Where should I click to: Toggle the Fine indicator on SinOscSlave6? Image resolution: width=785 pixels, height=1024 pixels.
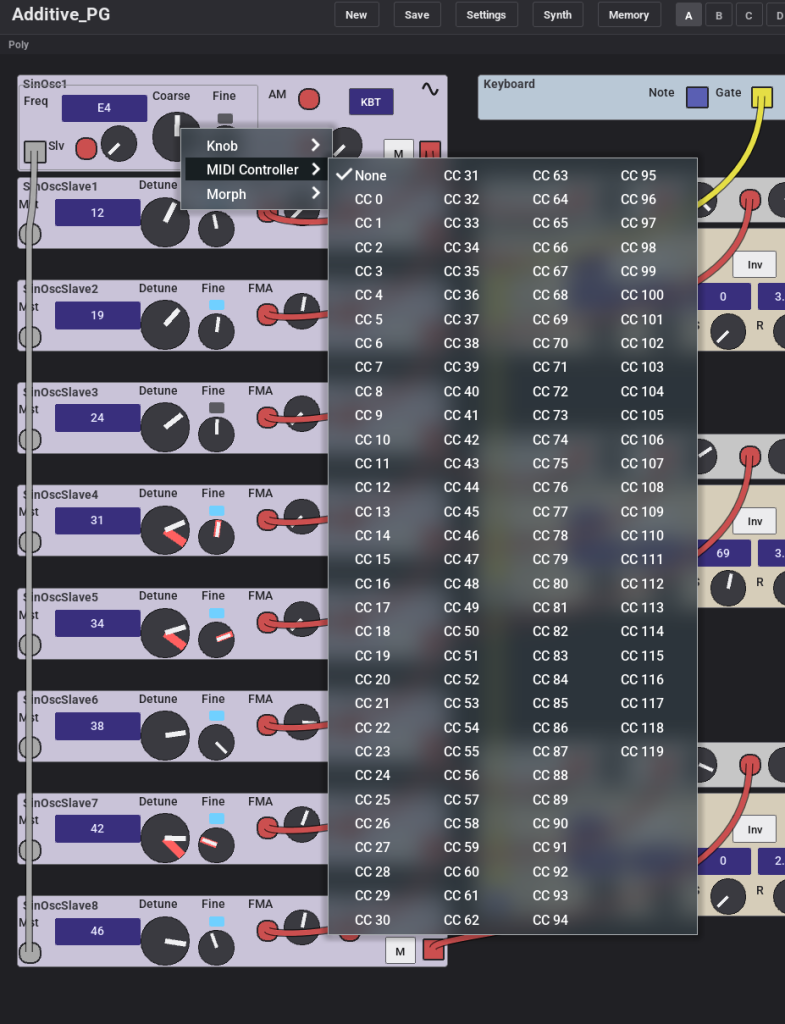(x=216, y=716)
